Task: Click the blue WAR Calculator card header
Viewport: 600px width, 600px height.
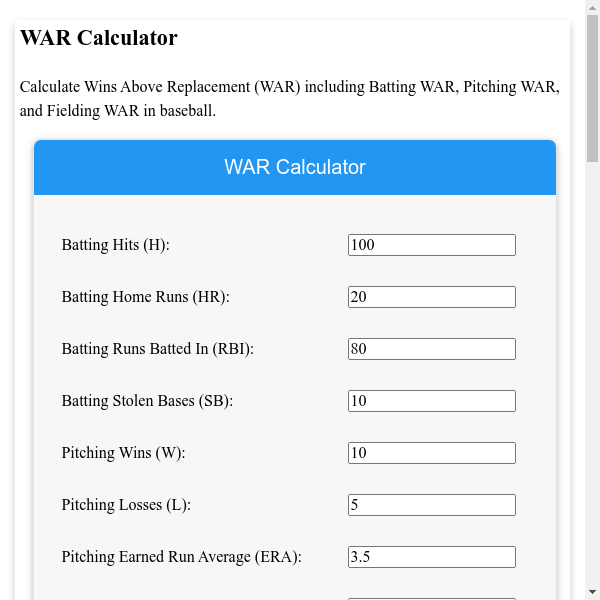Action: 295,167
